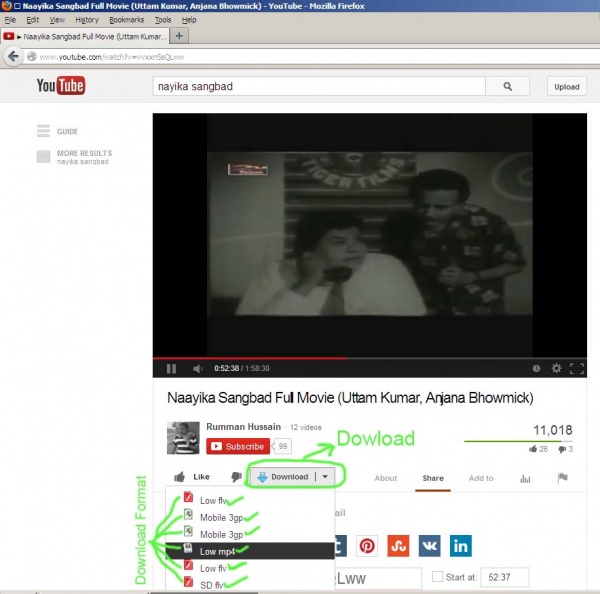Mute the video volume
The width and height of the screenshot is (600, 594).
[x=197, y=369]
